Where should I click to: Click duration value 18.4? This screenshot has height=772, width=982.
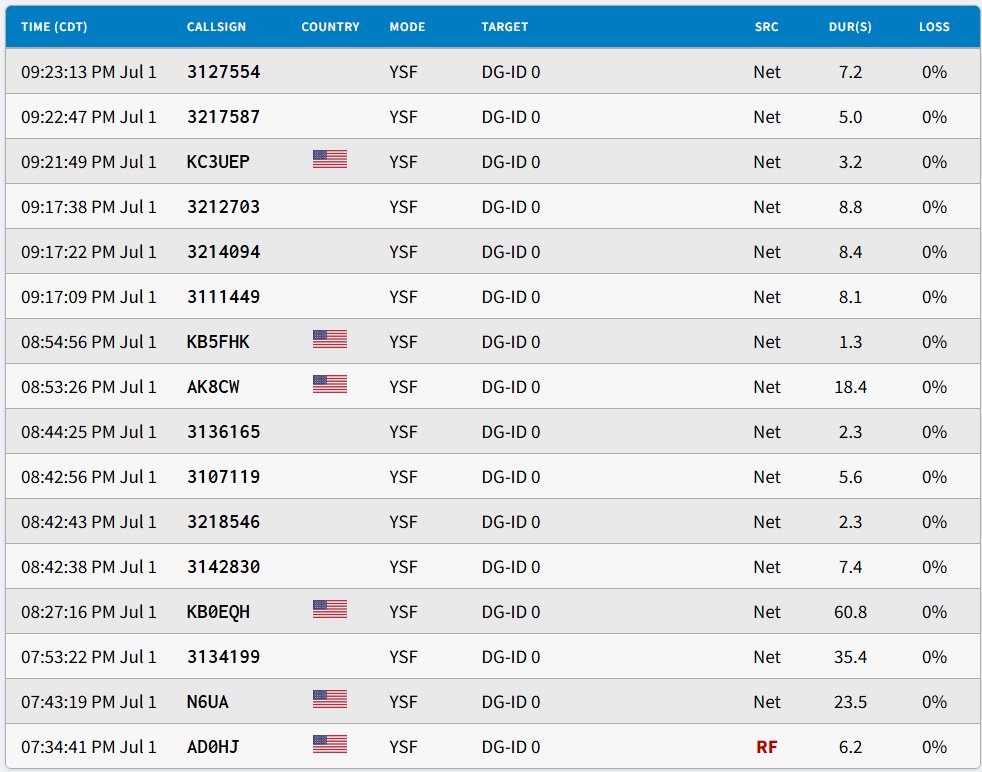[x=850, y=387]
